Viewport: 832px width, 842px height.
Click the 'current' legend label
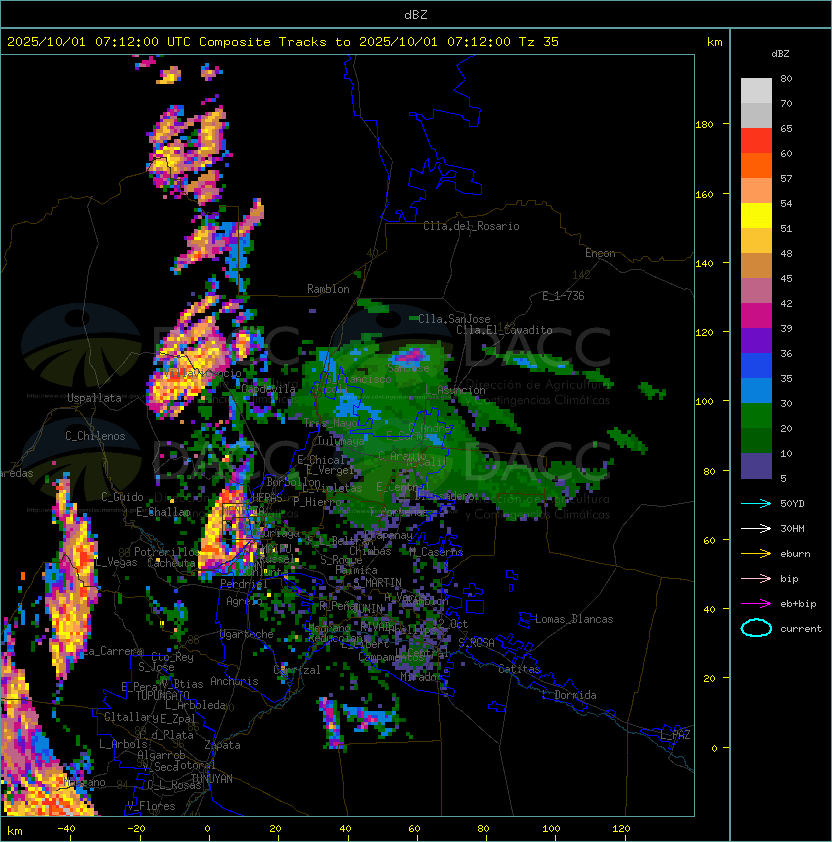[x=801, y=629]
